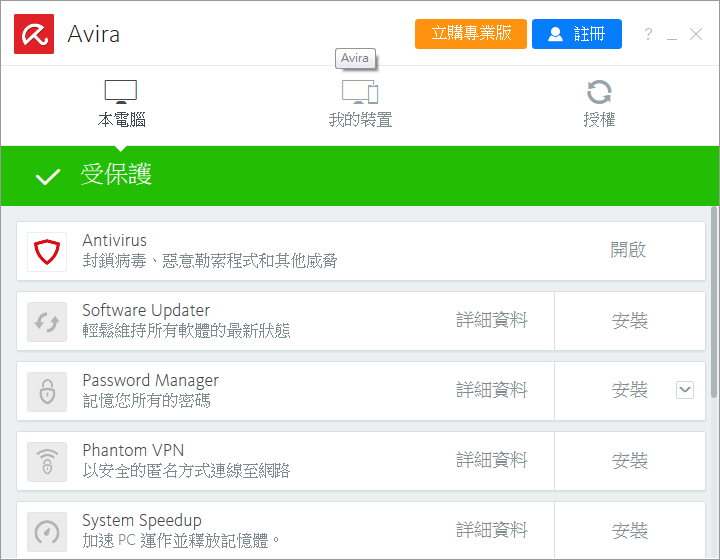Viewport: 720px width, 560px height.
Task: Open the 本電腦 monitor icon tab
Action: click(x=121, y=91)
